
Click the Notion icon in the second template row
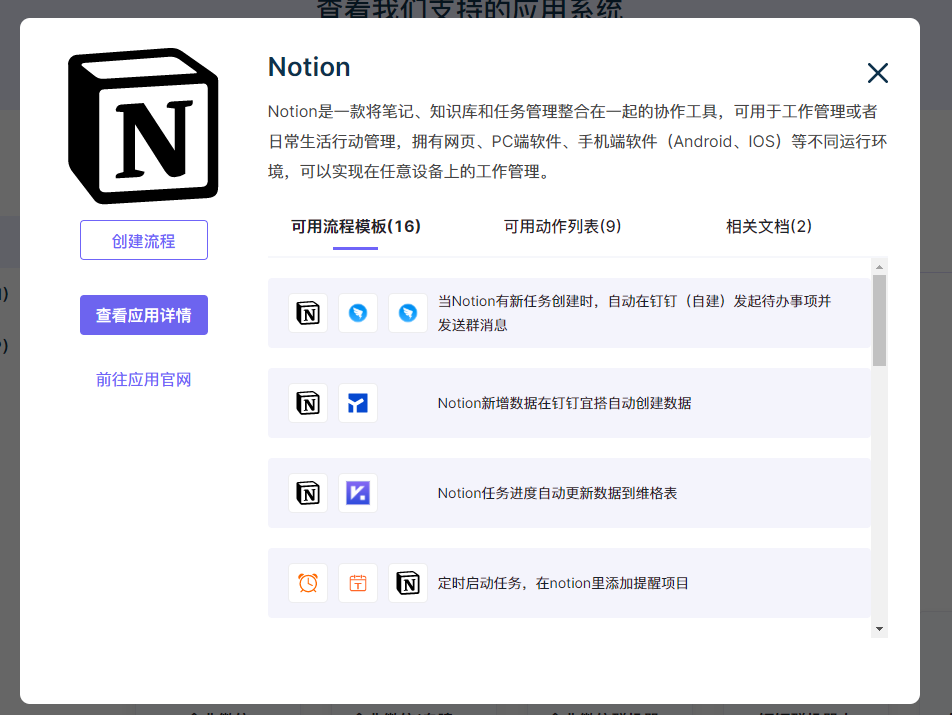pos(307,402)
